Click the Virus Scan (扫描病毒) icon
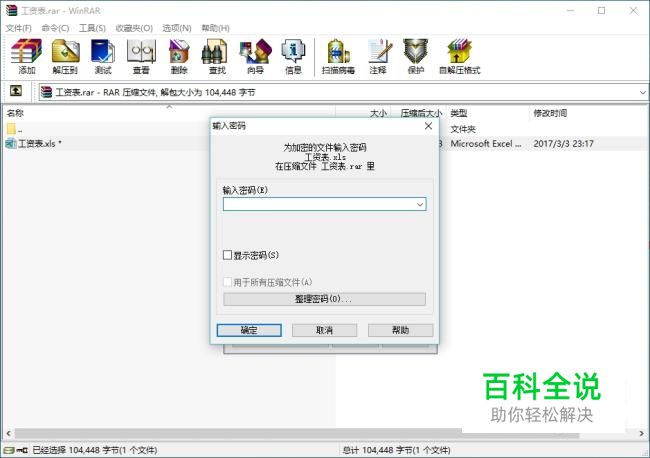Viewport: 650px width, 458px height. tap(338, 57)
